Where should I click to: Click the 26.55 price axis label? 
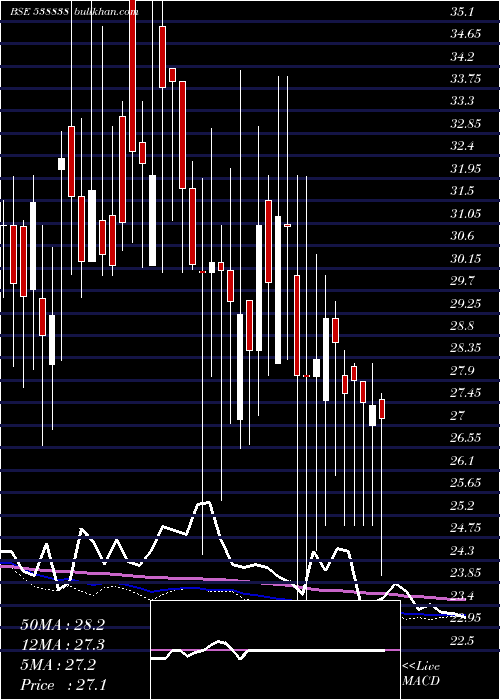point(466,438)
